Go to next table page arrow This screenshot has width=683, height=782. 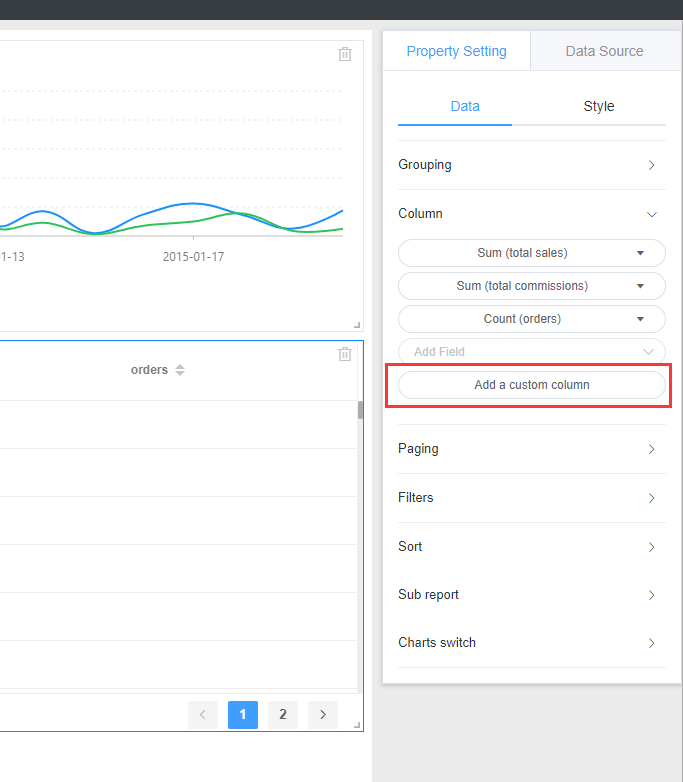(x=323, y=715)
